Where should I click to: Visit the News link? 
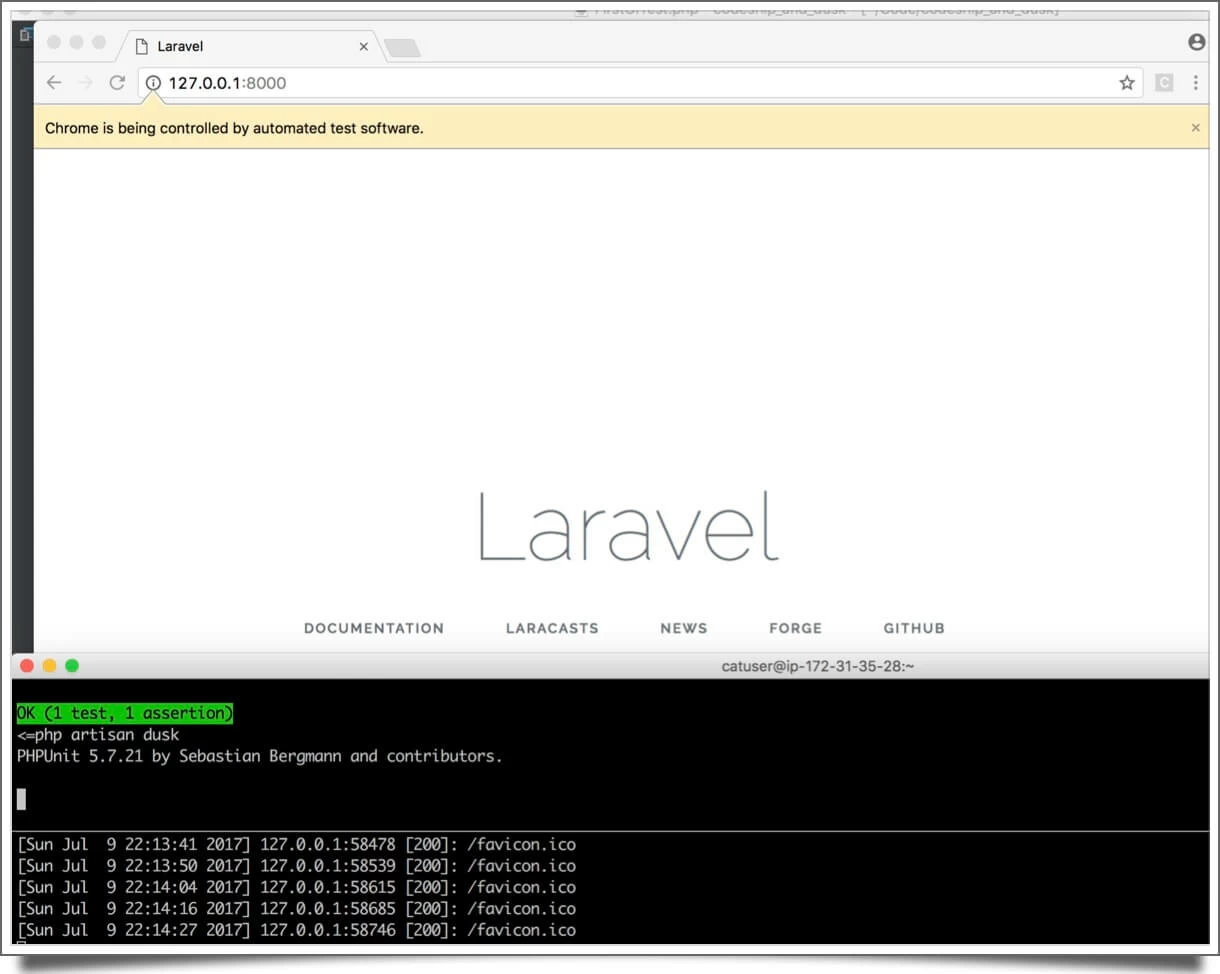click(x=684, y=628)
